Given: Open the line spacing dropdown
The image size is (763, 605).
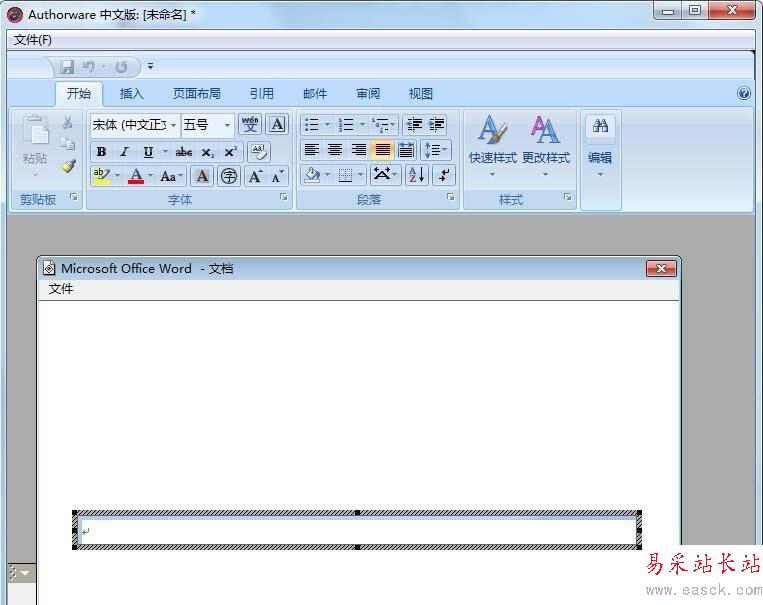Looking at the screenshot, I should tap(436, 150).
